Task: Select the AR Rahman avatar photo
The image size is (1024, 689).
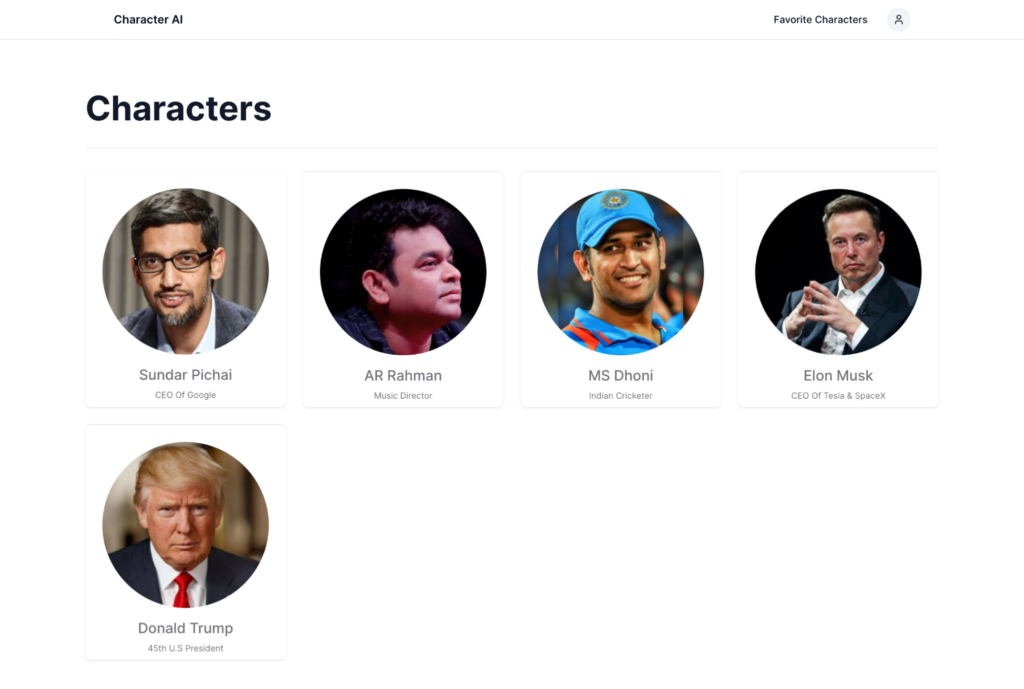Action: [x=403, y=272]
